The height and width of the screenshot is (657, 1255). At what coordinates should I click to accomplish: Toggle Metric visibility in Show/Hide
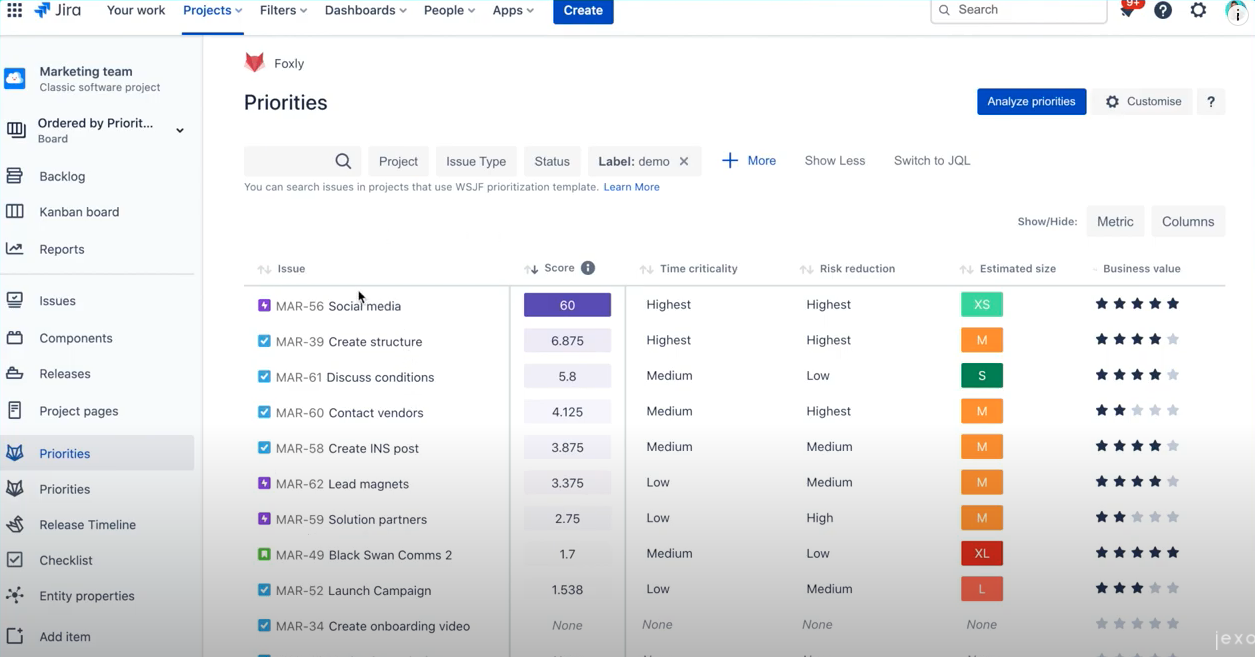pos(1115,221)
